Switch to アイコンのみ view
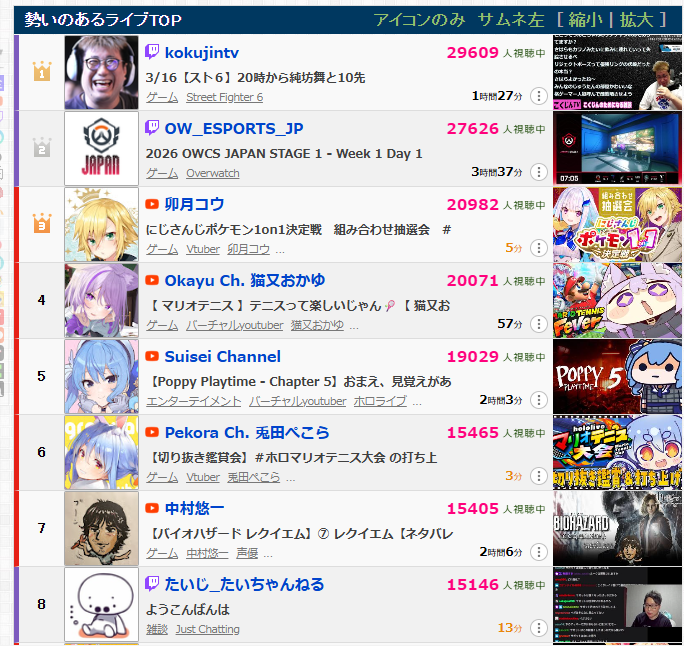Screen dimensions: 684x646 (419, 20)
